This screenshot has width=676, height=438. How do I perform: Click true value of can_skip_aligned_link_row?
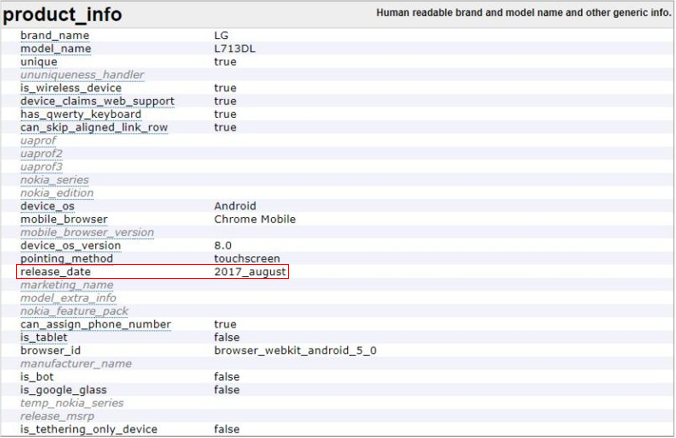(x=225, y=128)
